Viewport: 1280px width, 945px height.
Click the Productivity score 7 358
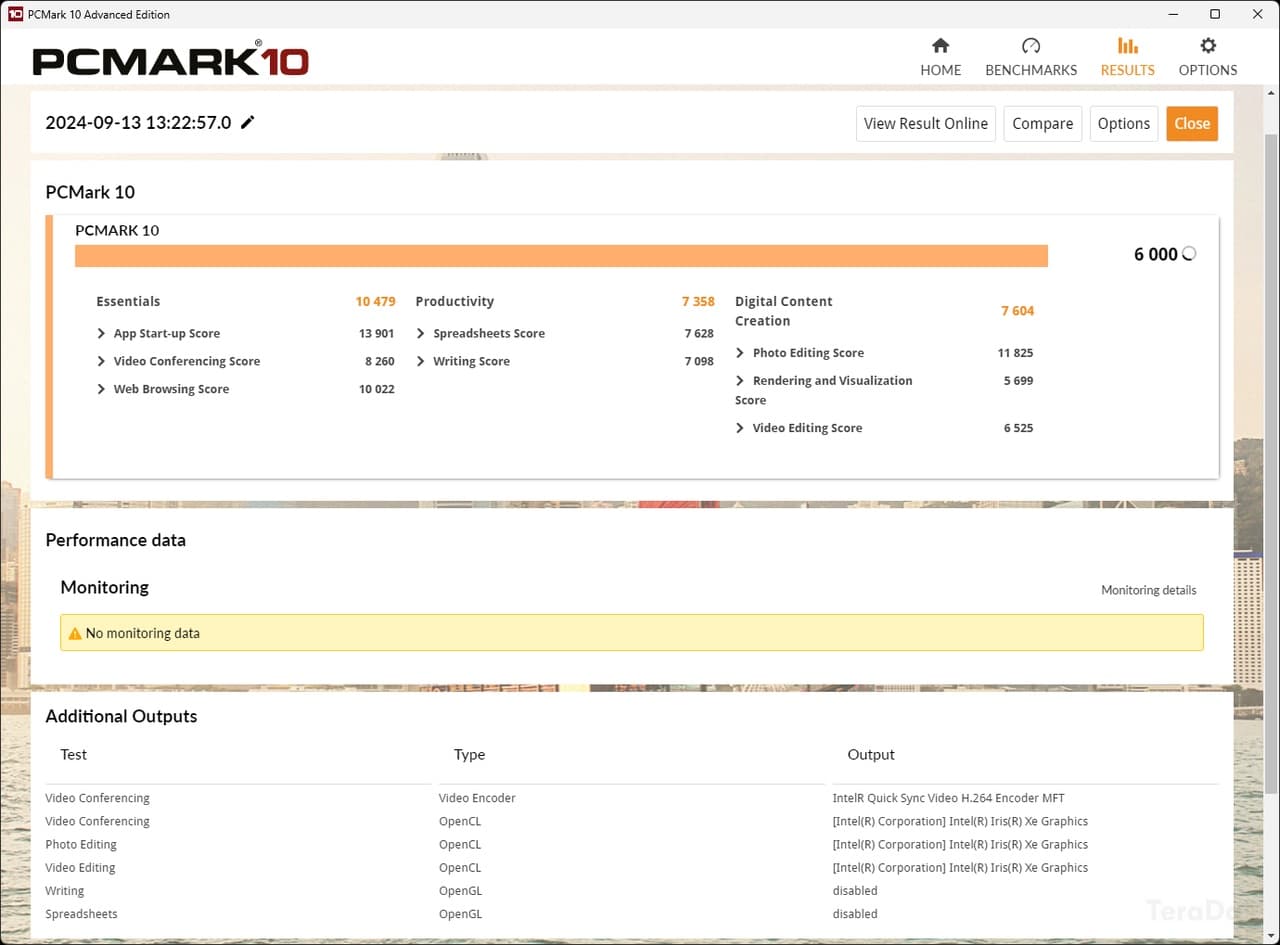coord(698,301)
